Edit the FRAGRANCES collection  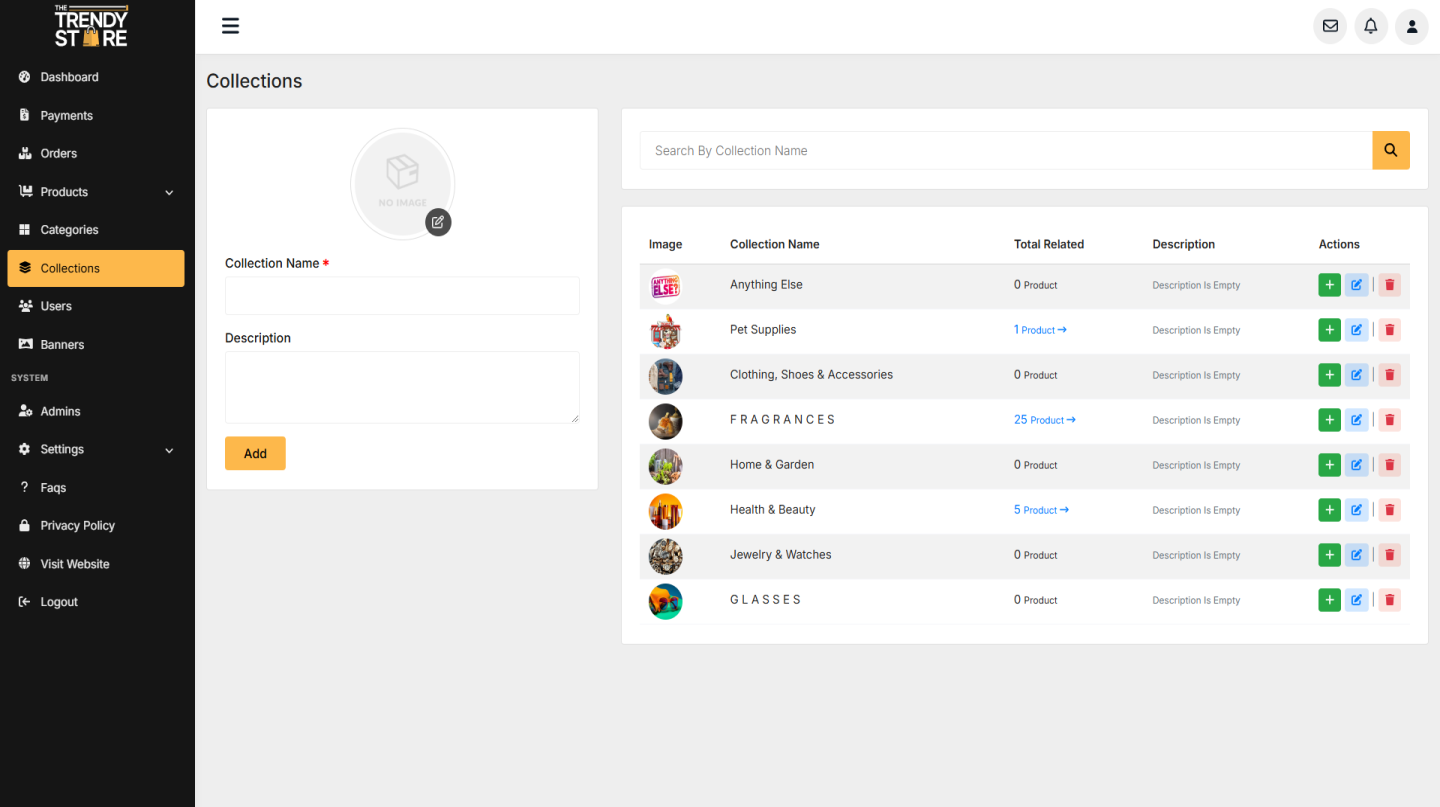[x=1356, y=420]
